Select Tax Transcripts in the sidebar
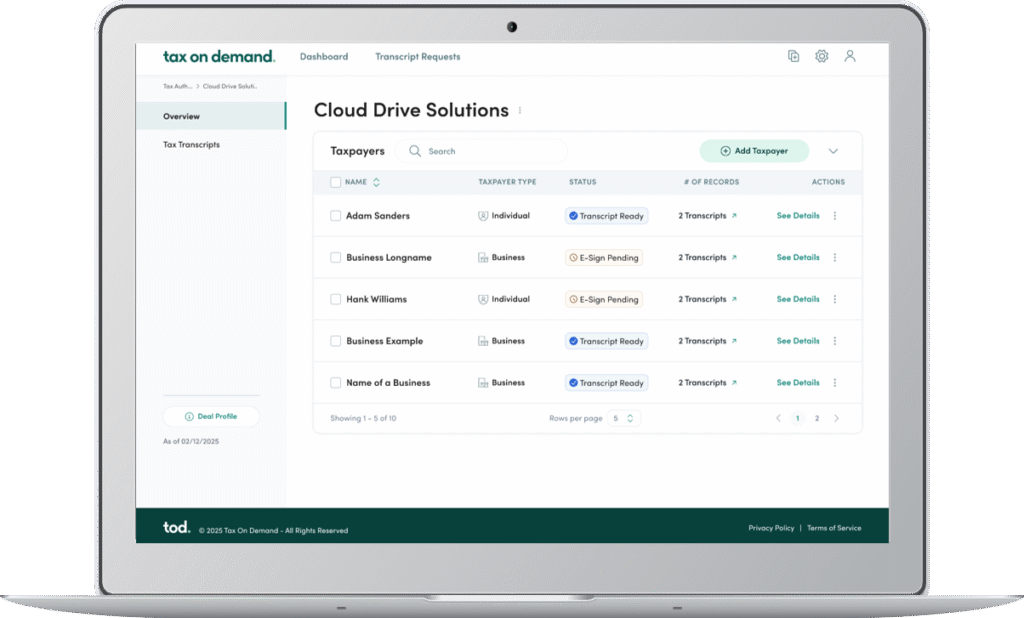The image size is (1024, 618). 191,145
